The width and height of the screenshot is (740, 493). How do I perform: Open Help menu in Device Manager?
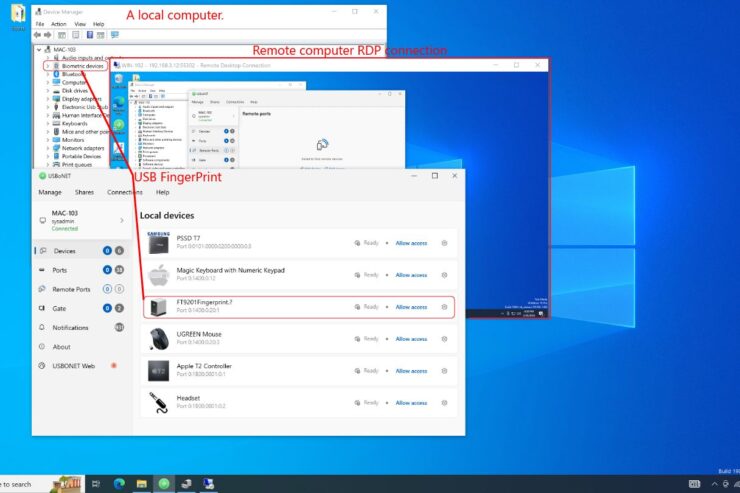tap(99, 24)
